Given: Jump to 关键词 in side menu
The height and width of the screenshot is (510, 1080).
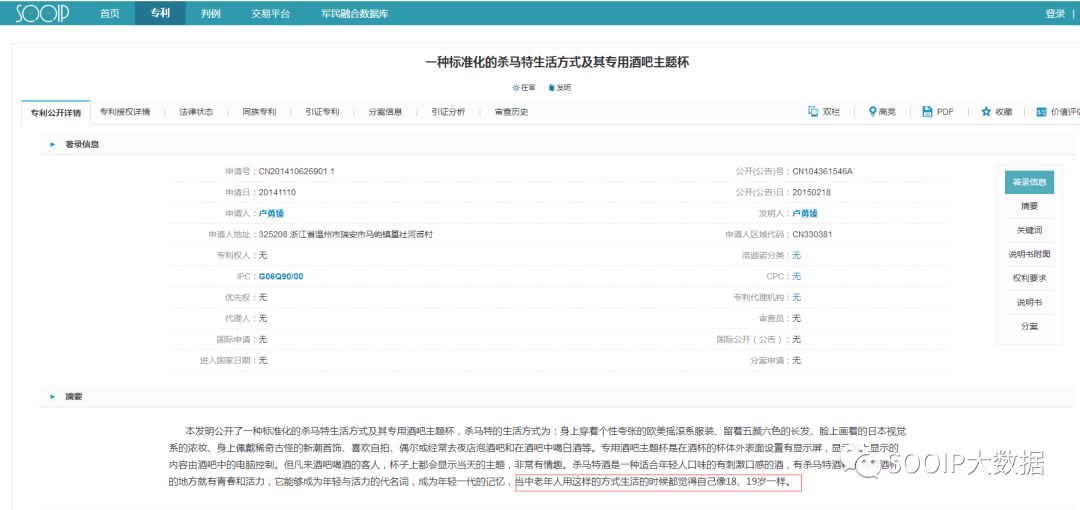Looking at the screenshot, I should pos(1029,230).
